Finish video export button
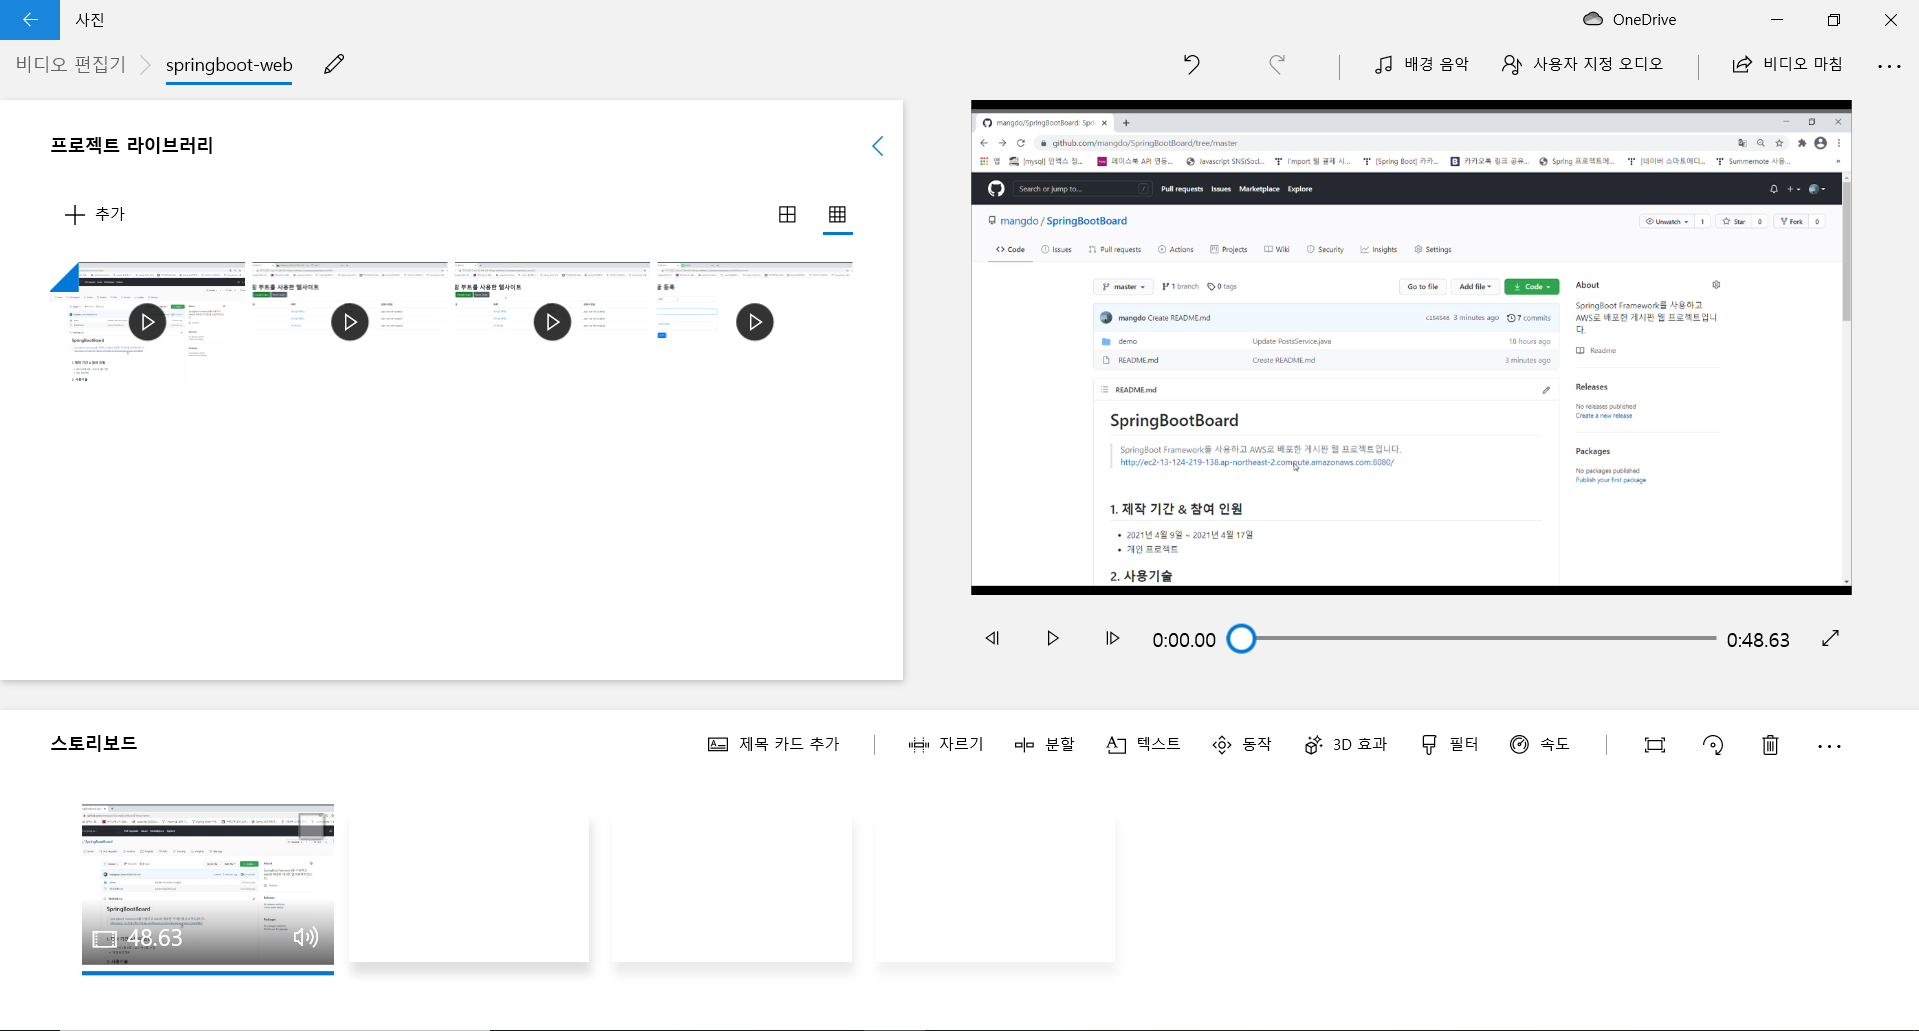 pyautogui.click(x=1787, y=64)
